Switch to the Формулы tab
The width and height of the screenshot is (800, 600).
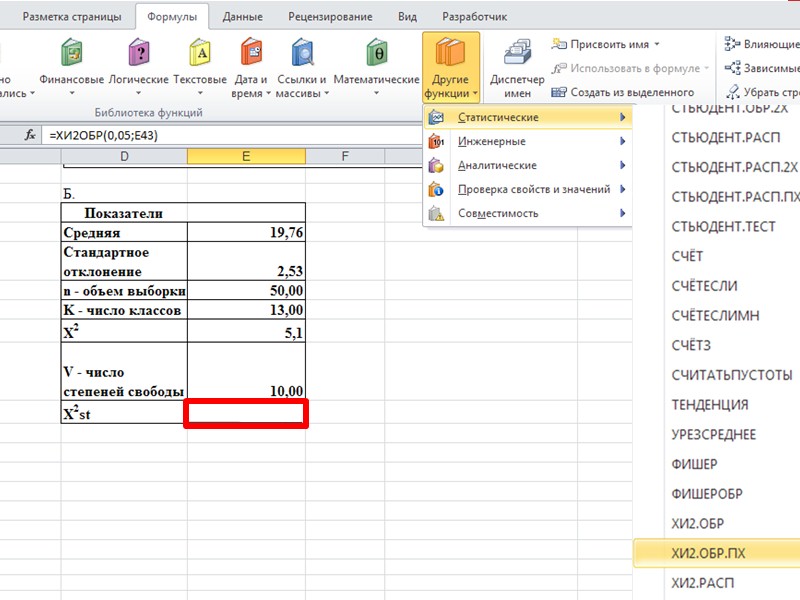point(172,17)
